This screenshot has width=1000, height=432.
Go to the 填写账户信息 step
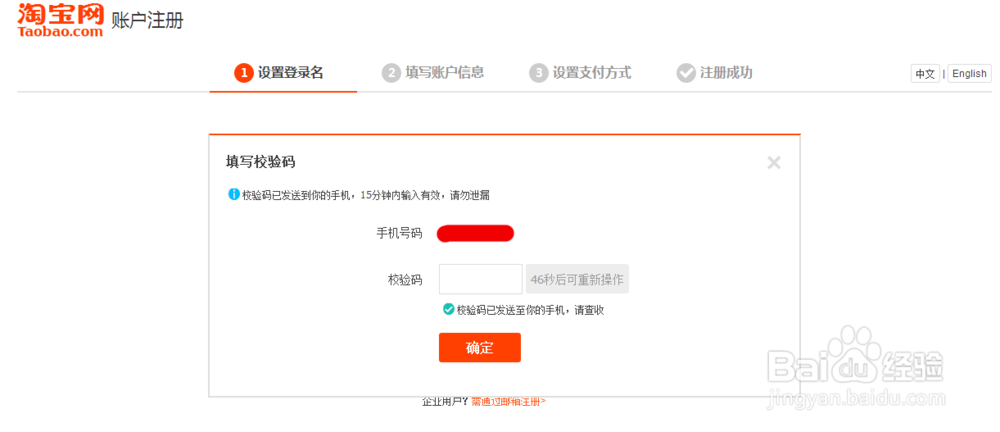point(444,72)
